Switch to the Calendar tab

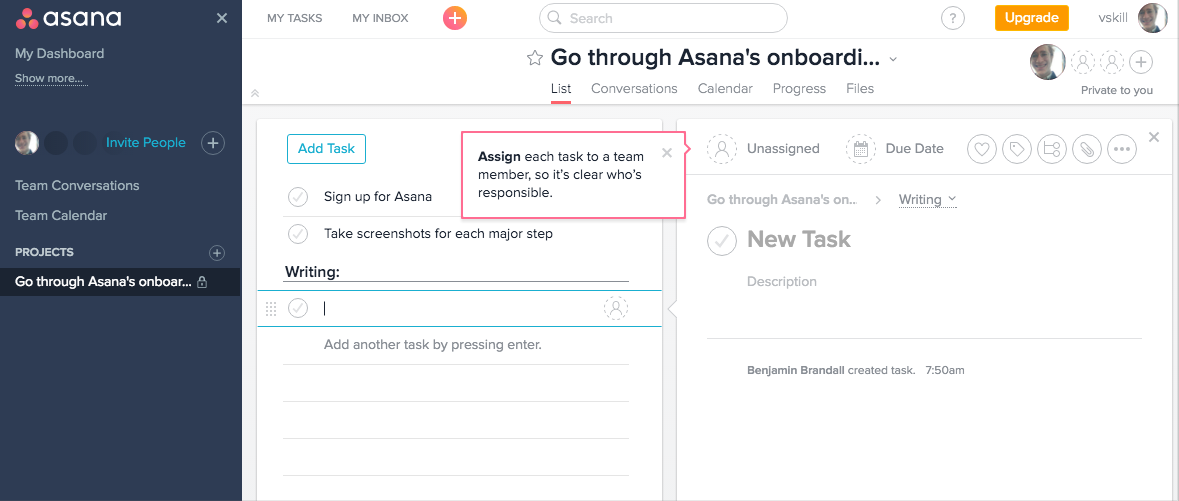[725, 89]
